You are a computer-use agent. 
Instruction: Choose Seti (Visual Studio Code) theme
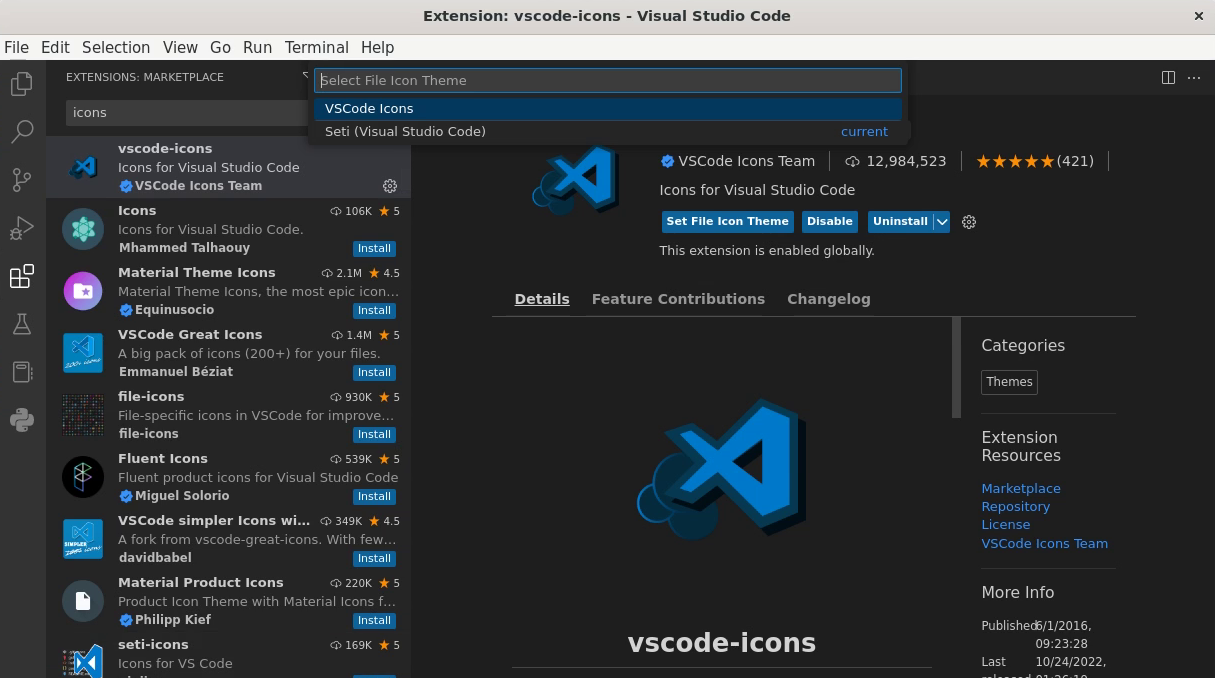pos(608,131)
